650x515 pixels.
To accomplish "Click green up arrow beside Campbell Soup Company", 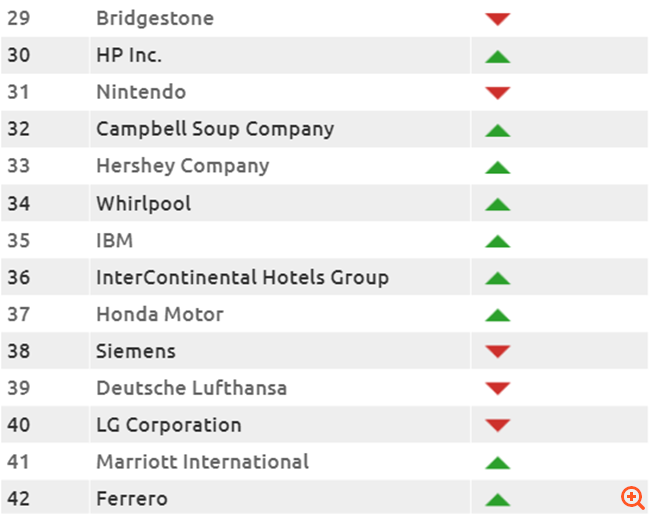I will pyautogui.click(x=497, y=130).
